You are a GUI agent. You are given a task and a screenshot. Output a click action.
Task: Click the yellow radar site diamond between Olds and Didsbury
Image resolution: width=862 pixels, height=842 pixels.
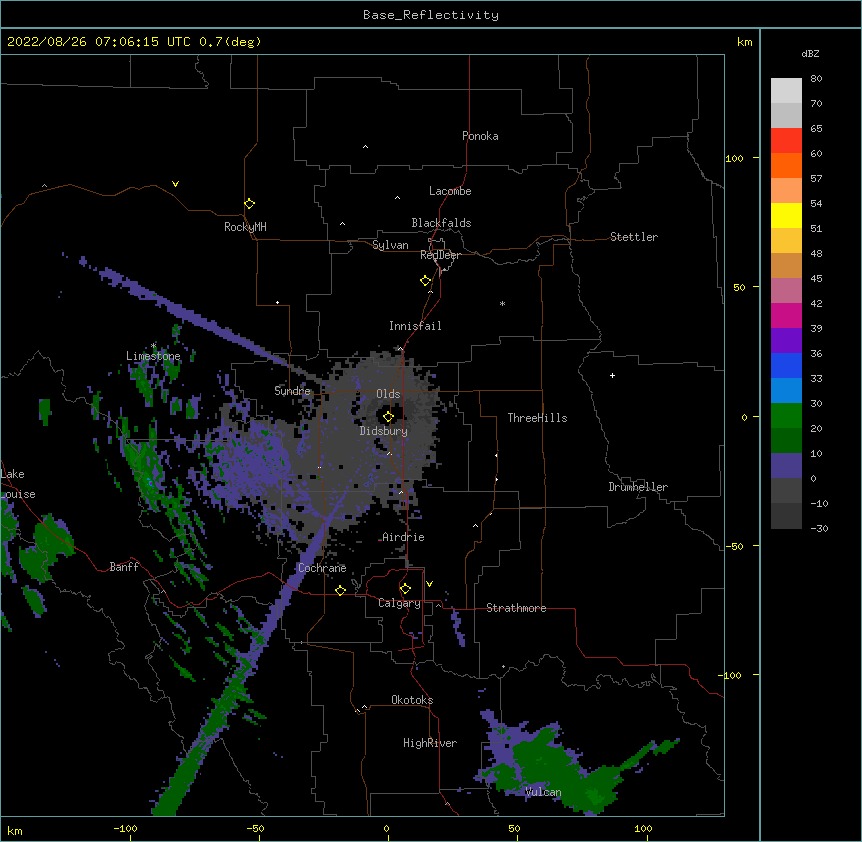tap(388, 417)
